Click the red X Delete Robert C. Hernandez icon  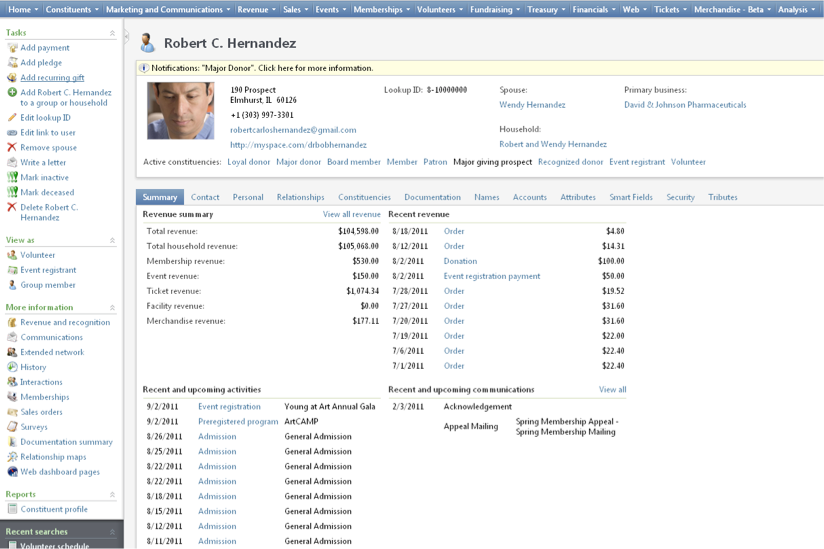(x=12, y=207)
